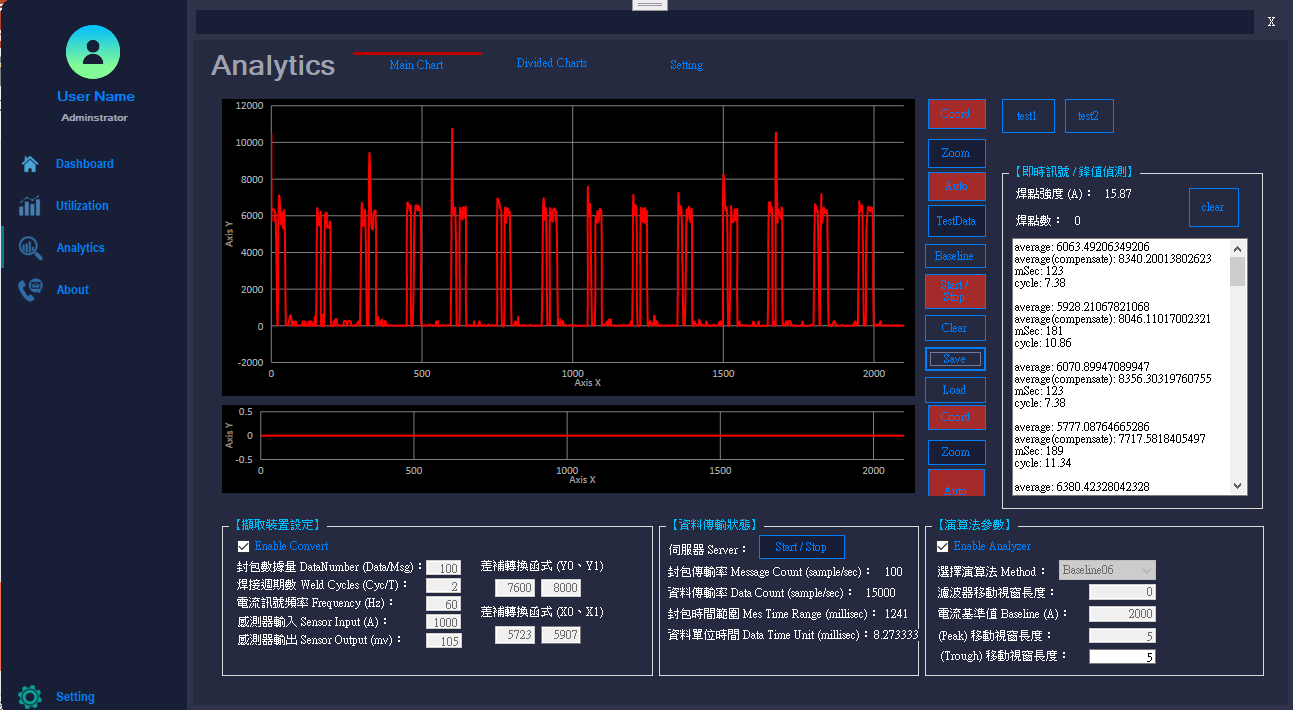This screenshot has width=1293, height=710.
Task: Click the Auto button beside the lower chart
Action: point(956,483)
